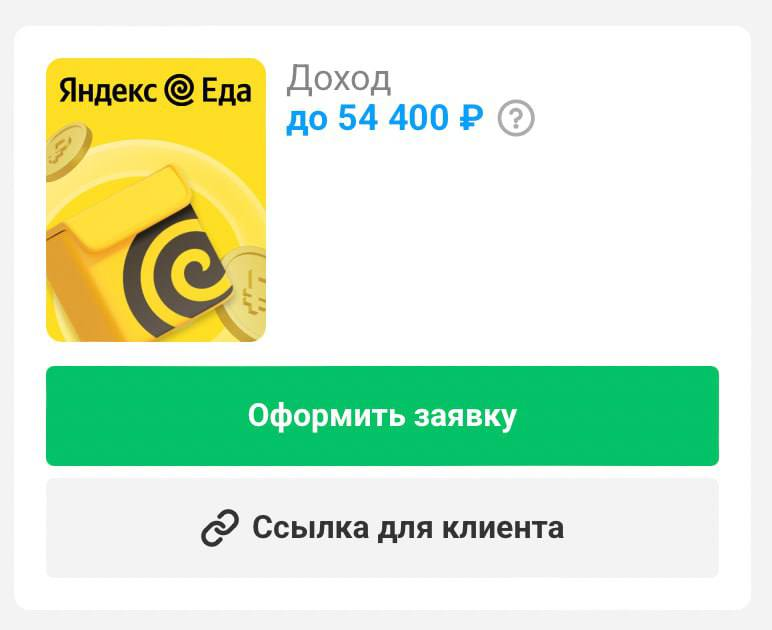The image size is (772, 630).
Task: Click the chain link icon
Action: click(220, 528)
